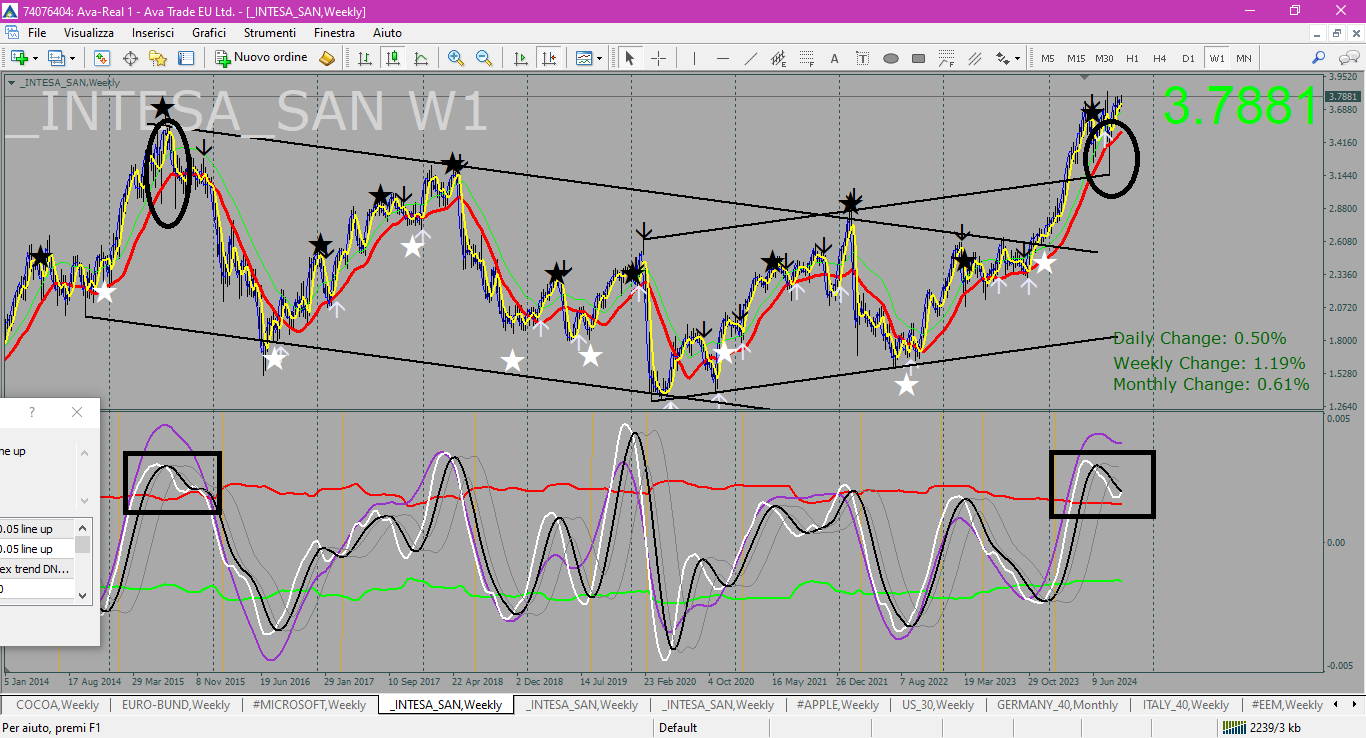Click Nuovo ordine button
This screenshot has height=738, width=1366.
(262, 58)
